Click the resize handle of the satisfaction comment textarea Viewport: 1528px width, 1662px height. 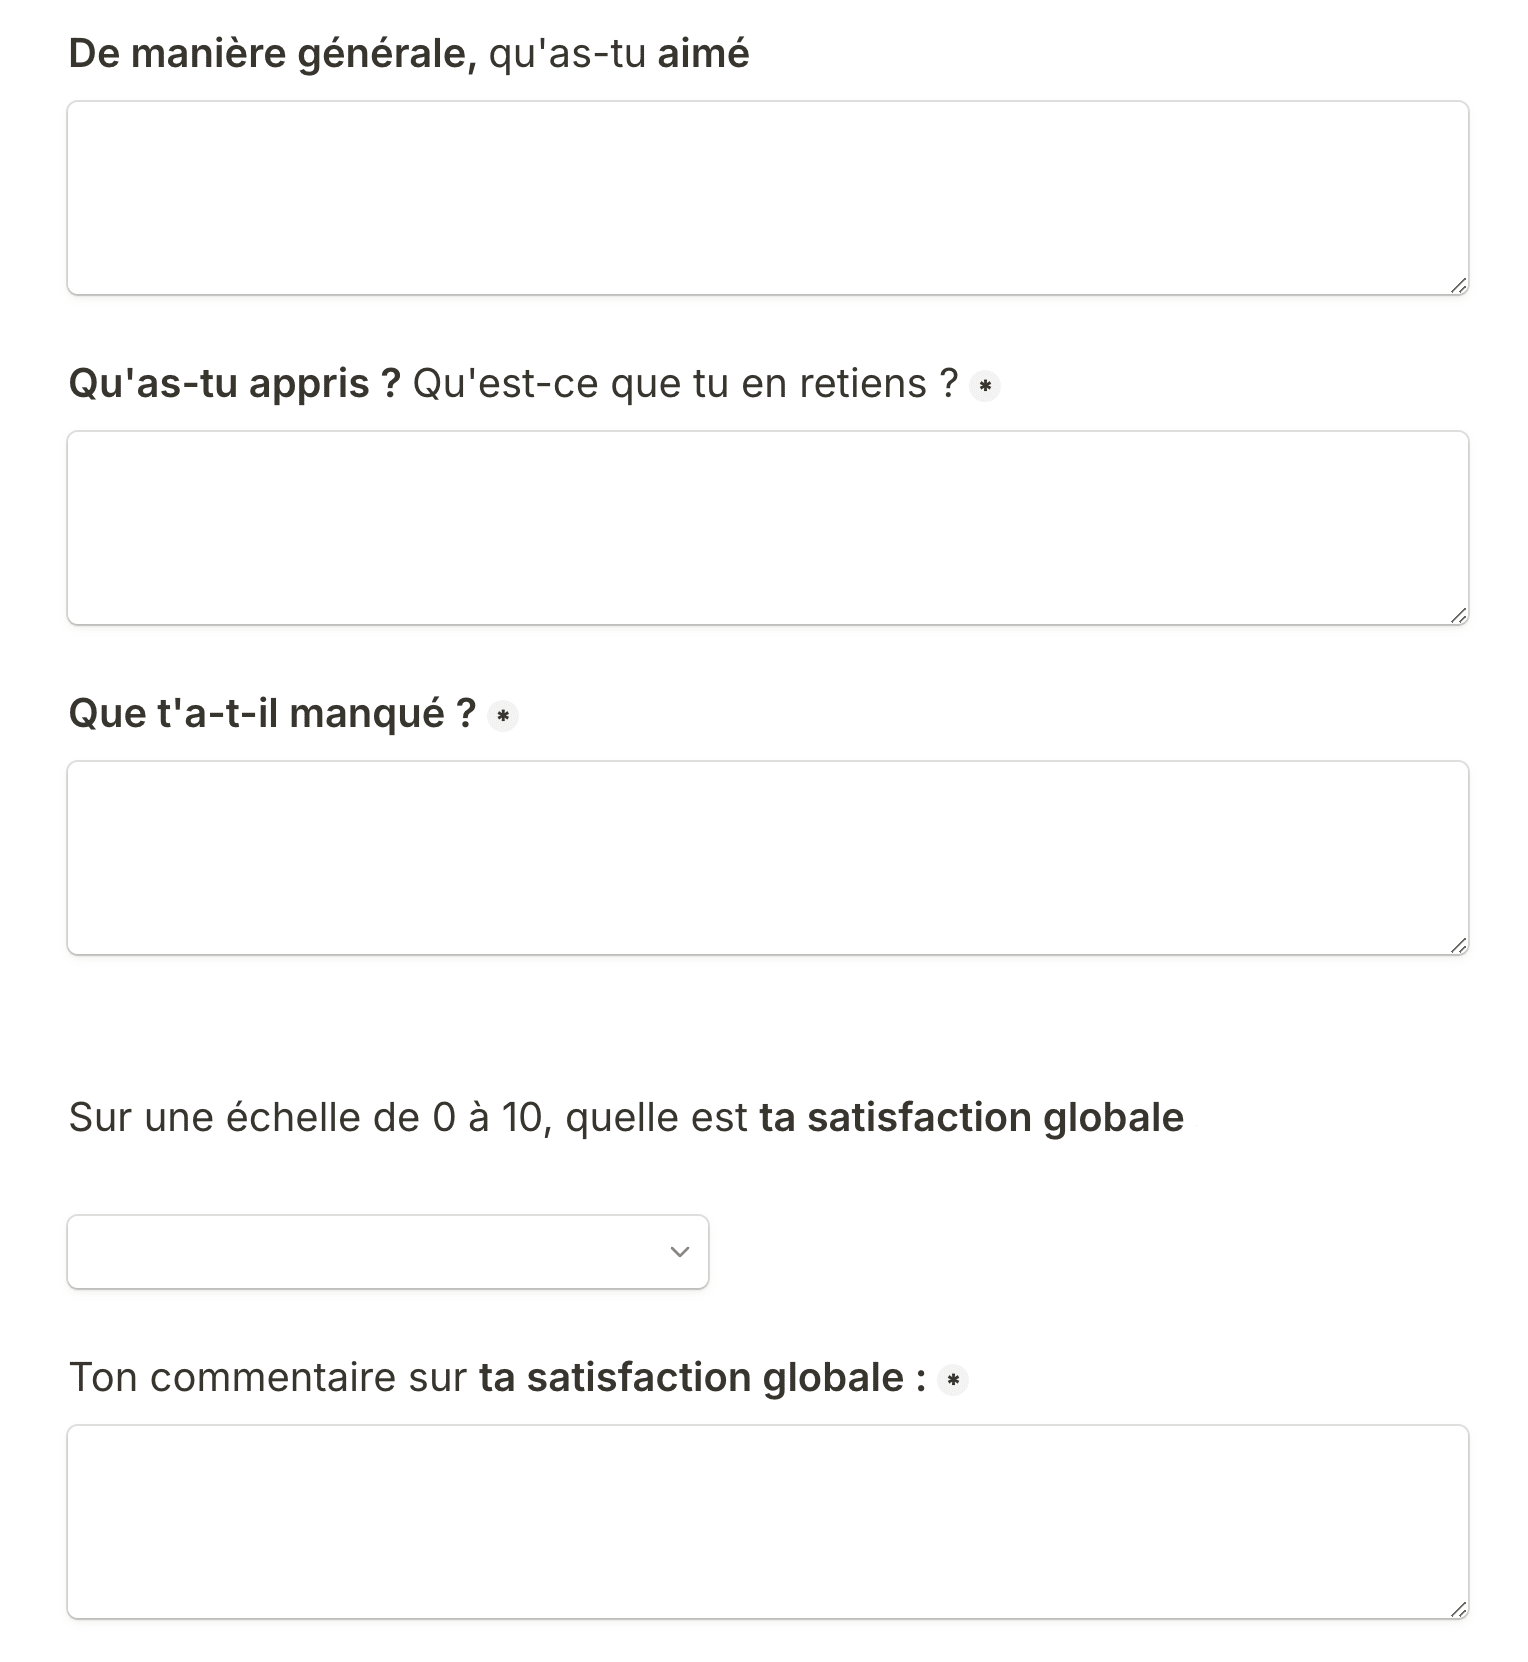[x=1458, y=1610]
